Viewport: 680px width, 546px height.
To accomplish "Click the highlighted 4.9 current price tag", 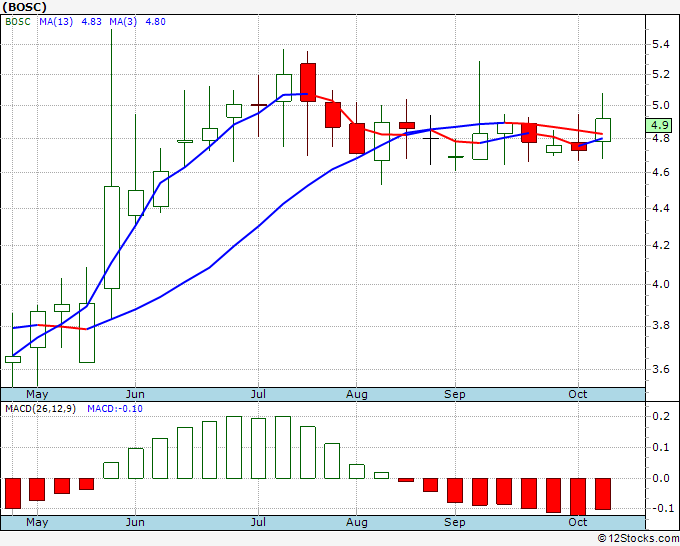I will (x=659, y=125).
